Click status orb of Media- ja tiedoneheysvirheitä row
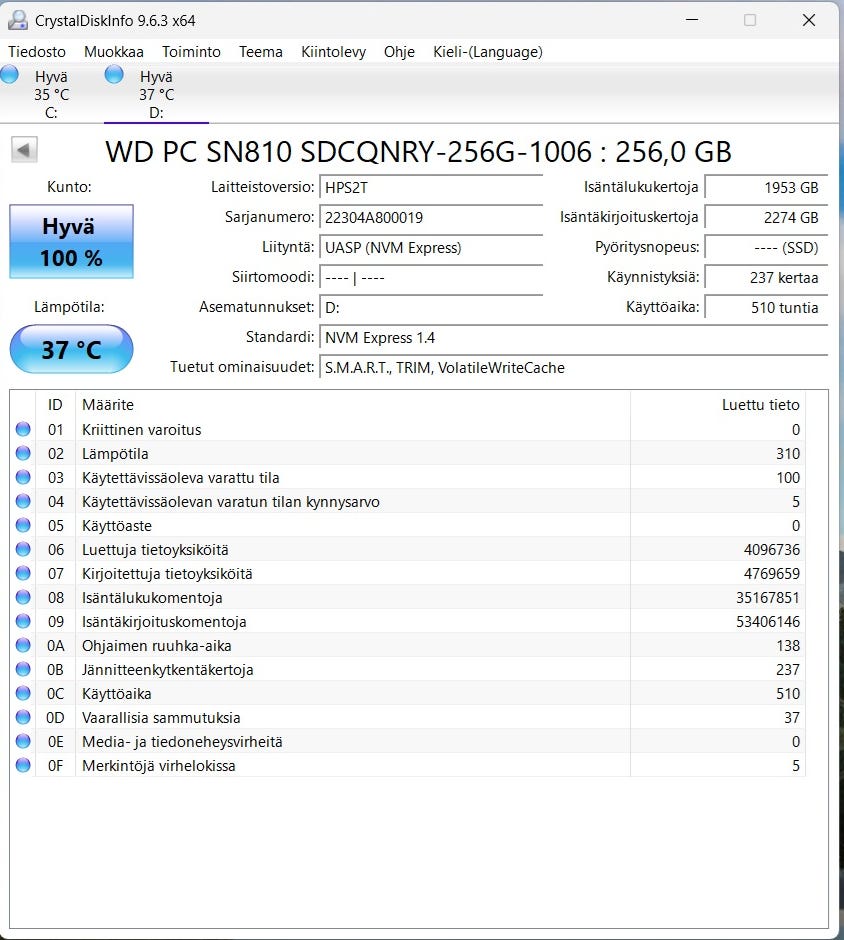Viewport: 844px width, 940px height. (x=23, y=741)
